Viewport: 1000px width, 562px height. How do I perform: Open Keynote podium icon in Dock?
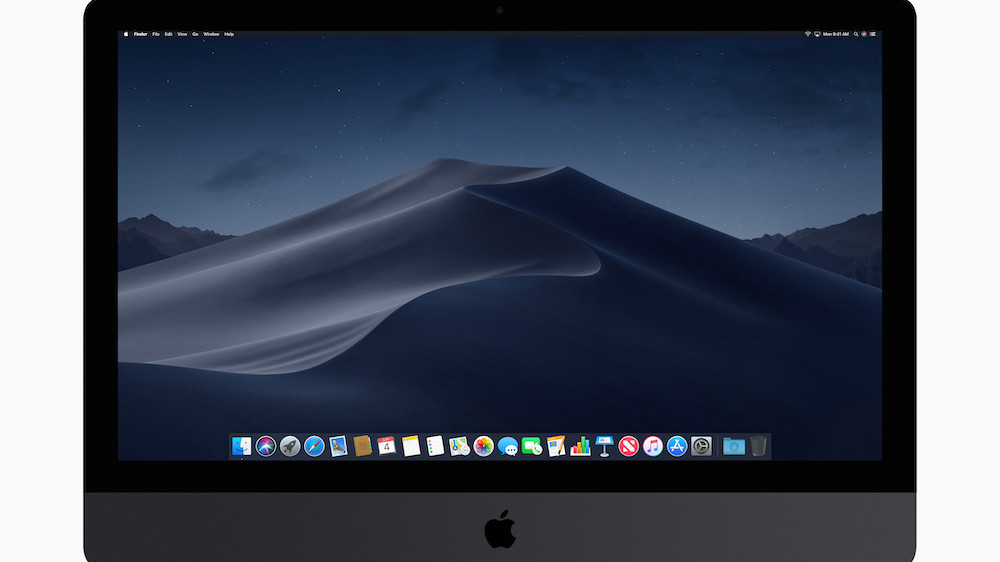[x=605, y=446]
